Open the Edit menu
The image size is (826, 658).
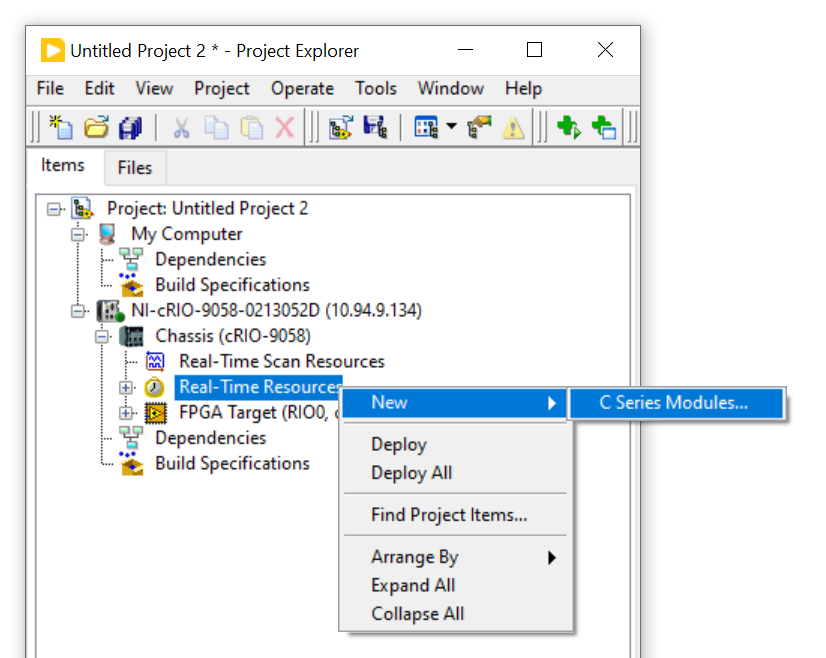click(100, 89)
